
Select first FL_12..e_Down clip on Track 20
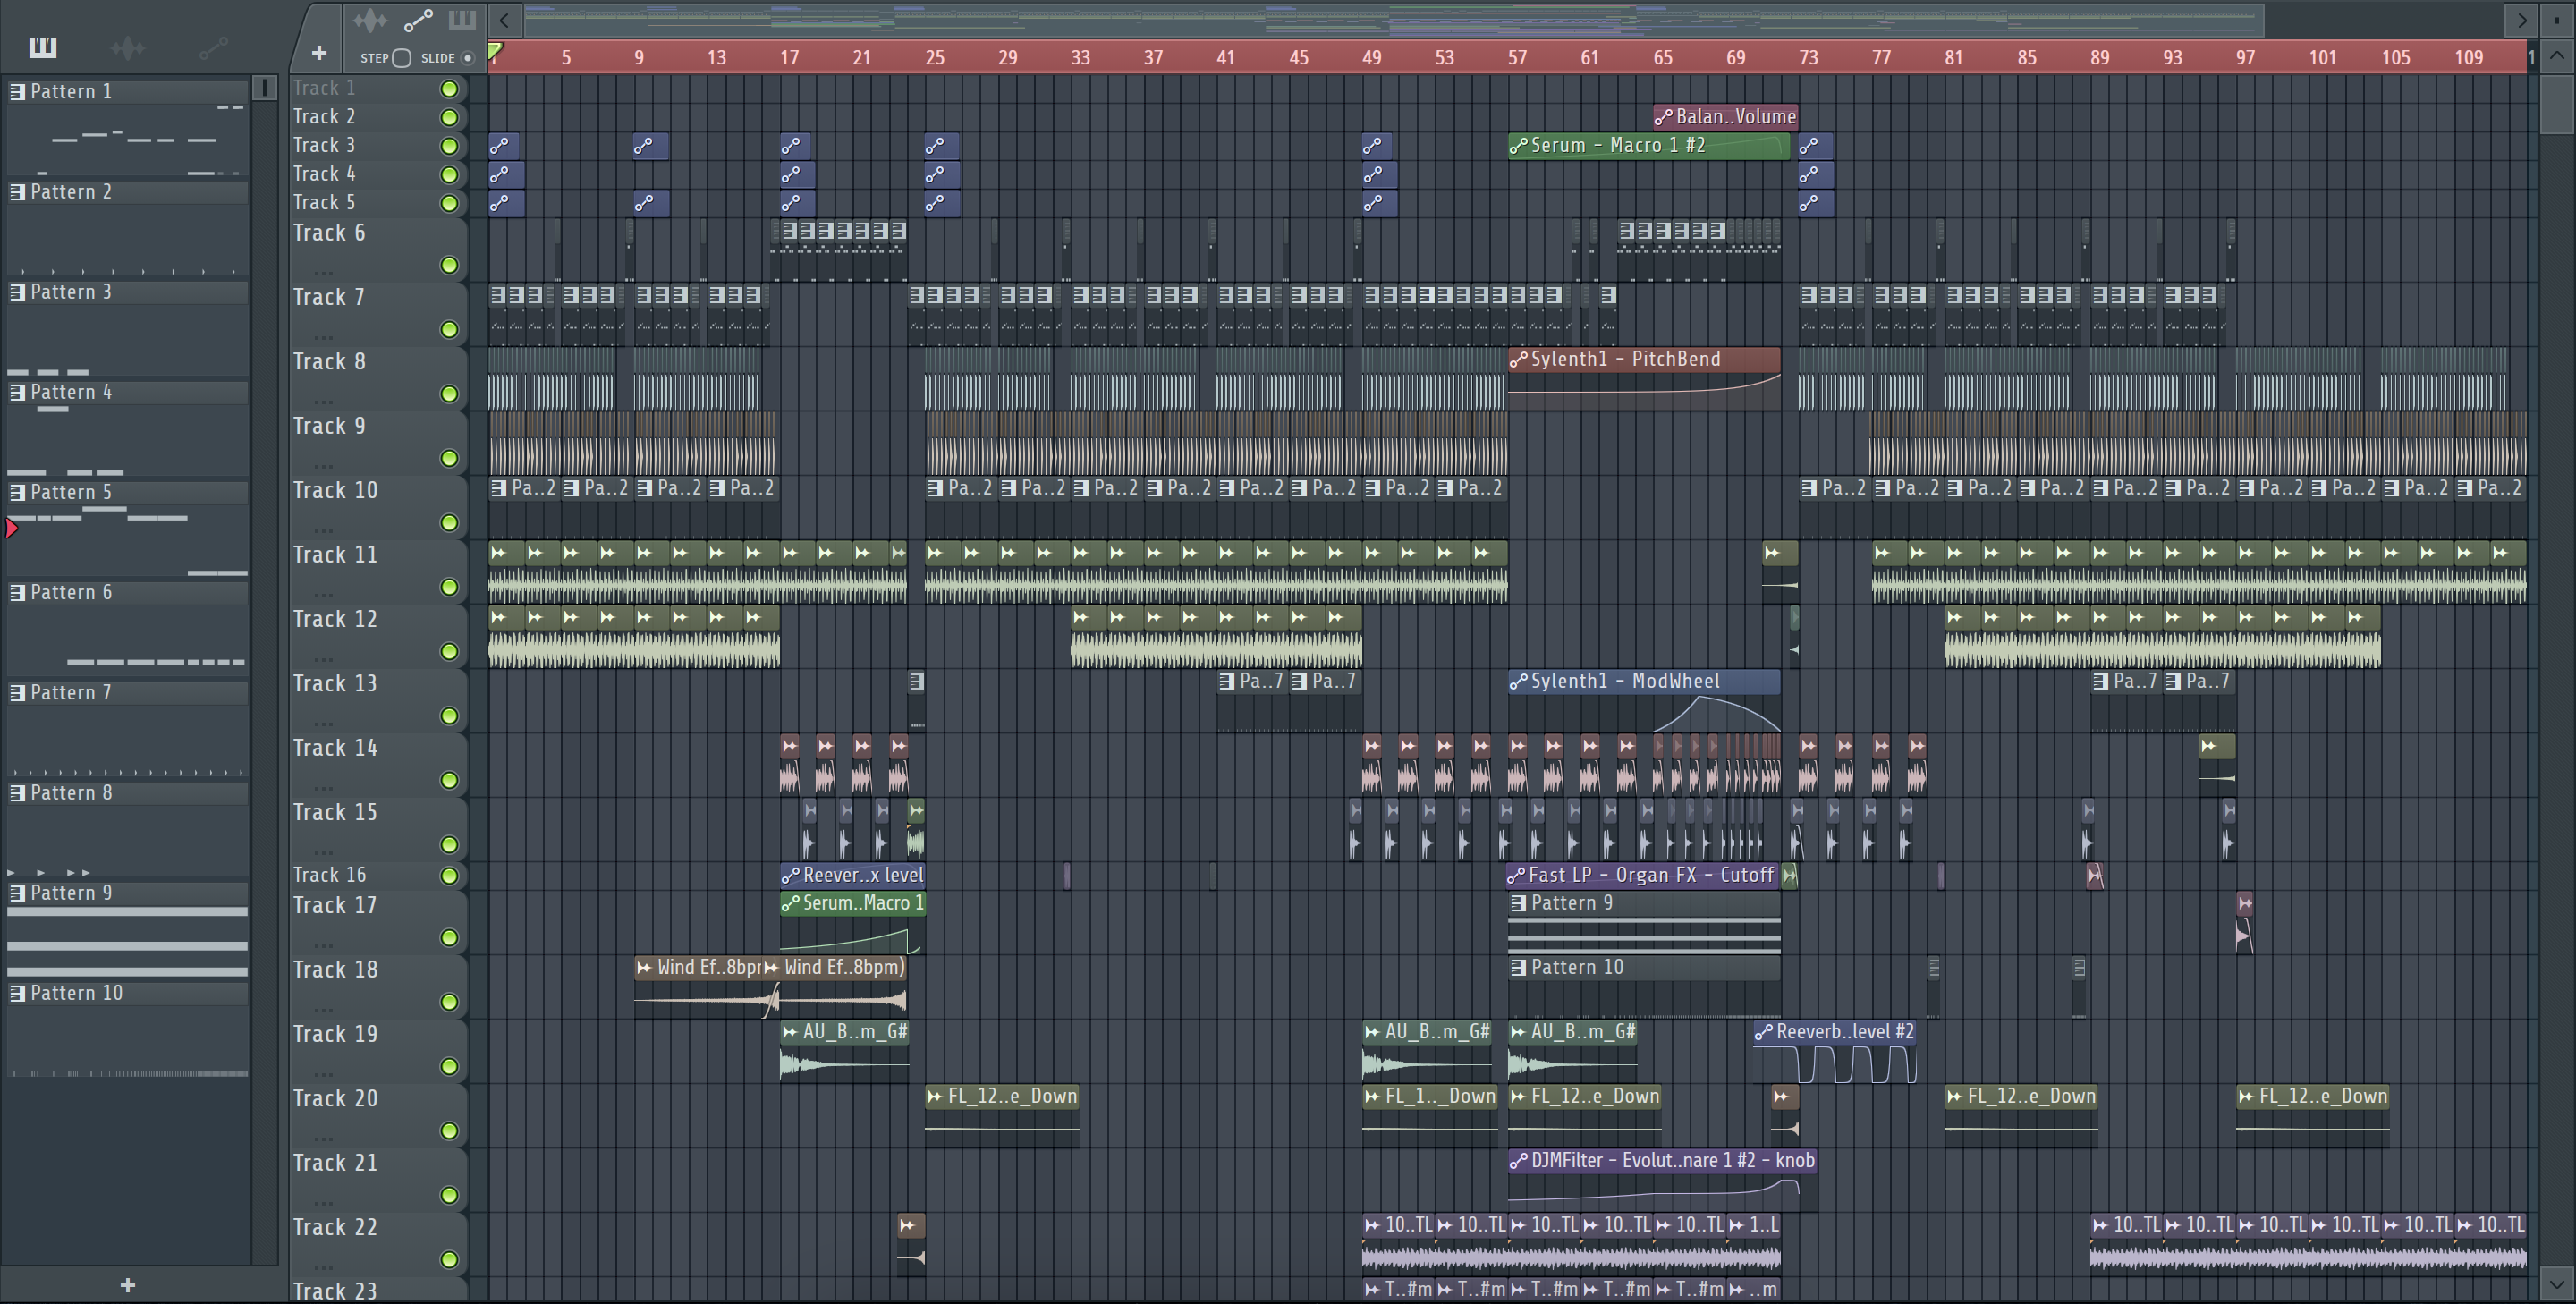1002,1114
